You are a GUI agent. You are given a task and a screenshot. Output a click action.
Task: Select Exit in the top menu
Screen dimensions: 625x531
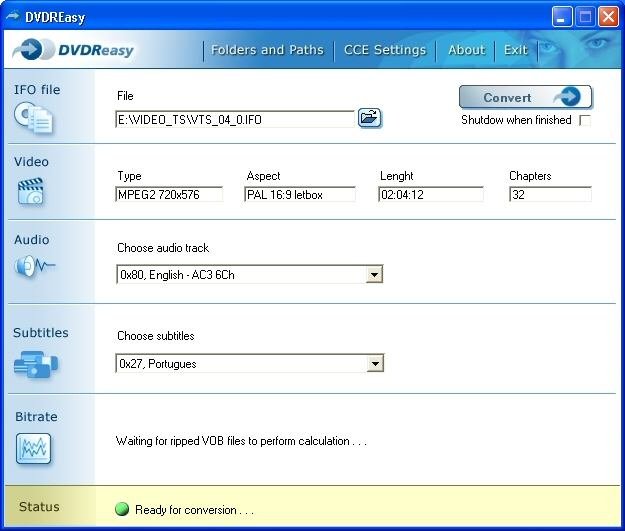[x=515, y=50]
